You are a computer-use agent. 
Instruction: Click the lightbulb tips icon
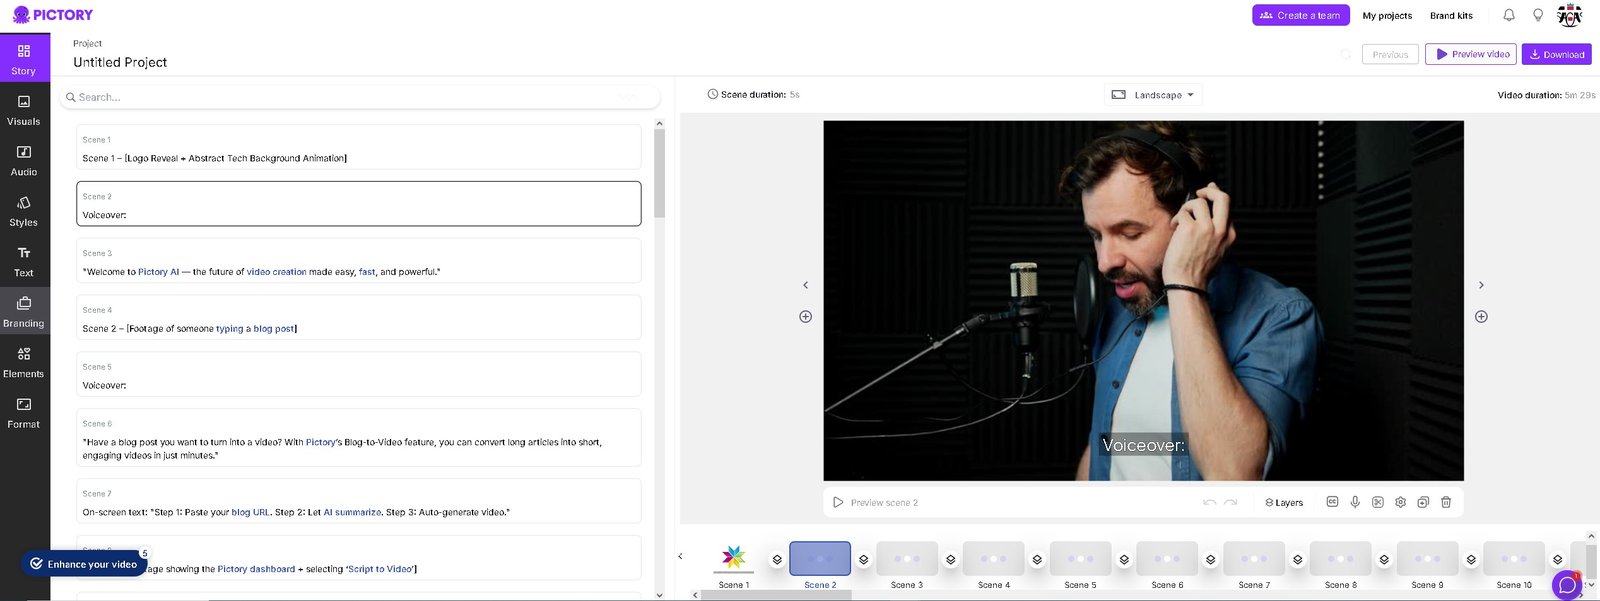click(x=1538, y=15)
